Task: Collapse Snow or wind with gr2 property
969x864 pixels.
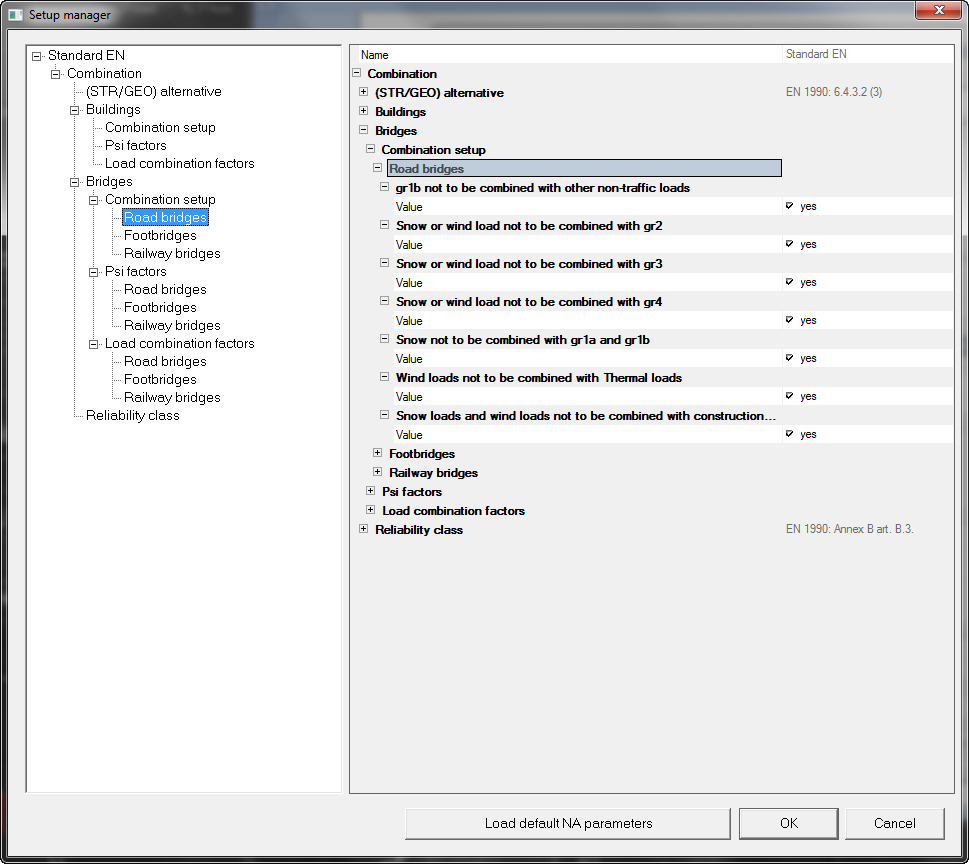Action: click(x=384, y=225)
